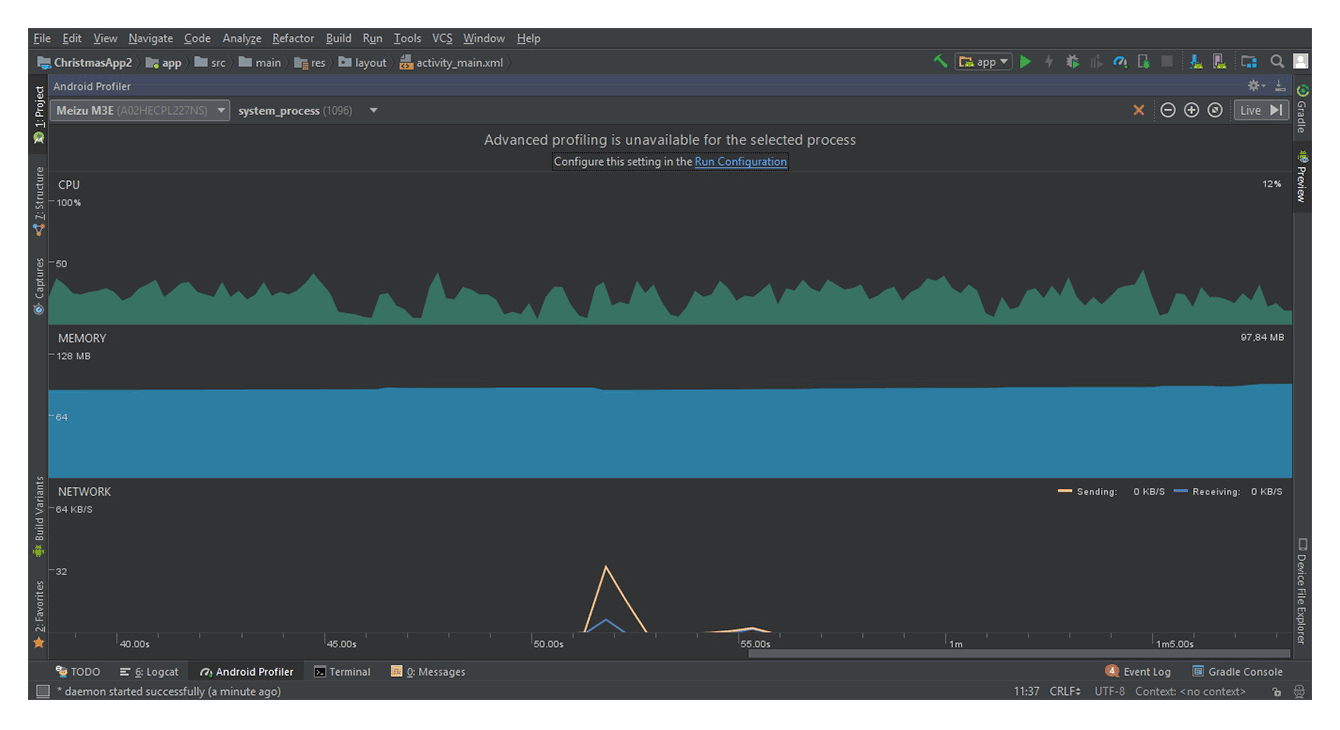Toggle the Live timeline button
The height and width of the screenshot is (730, 1340).
[1260, 110]
